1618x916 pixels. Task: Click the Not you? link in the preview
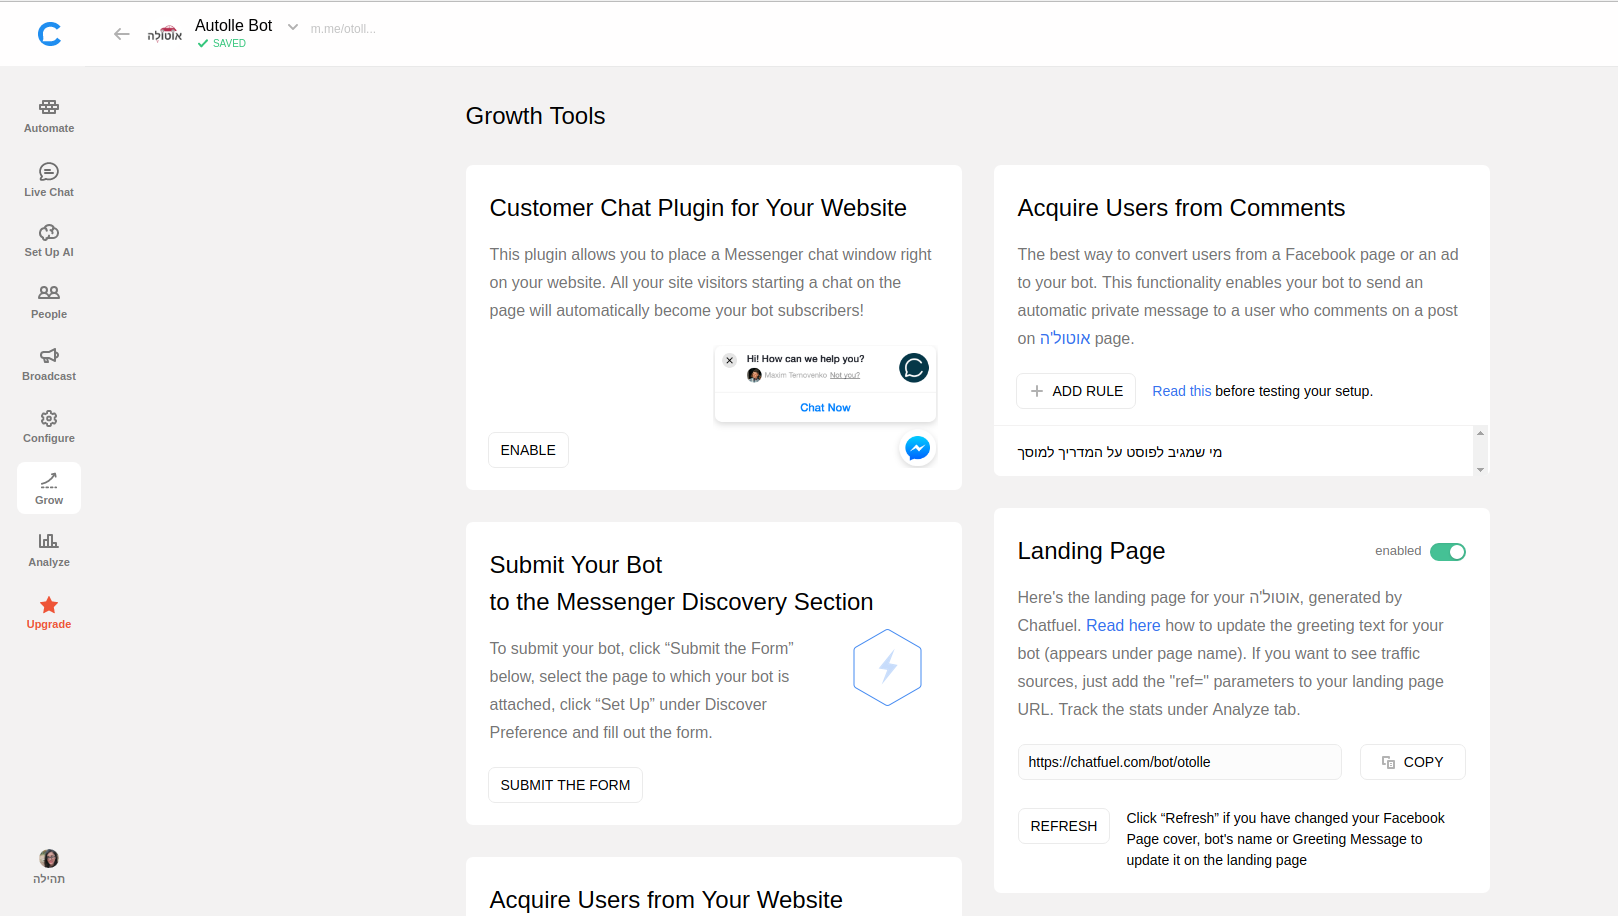(845, 376)
